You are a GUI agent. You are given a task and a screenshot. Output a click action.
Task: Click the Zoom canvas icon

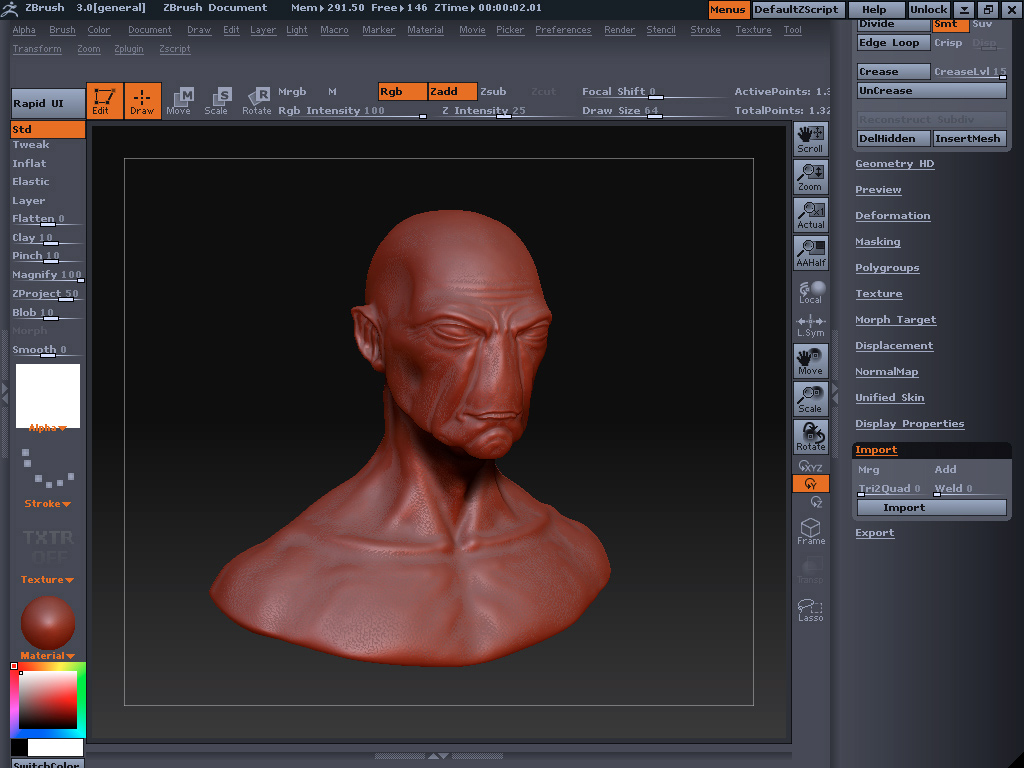coord(810,177)
